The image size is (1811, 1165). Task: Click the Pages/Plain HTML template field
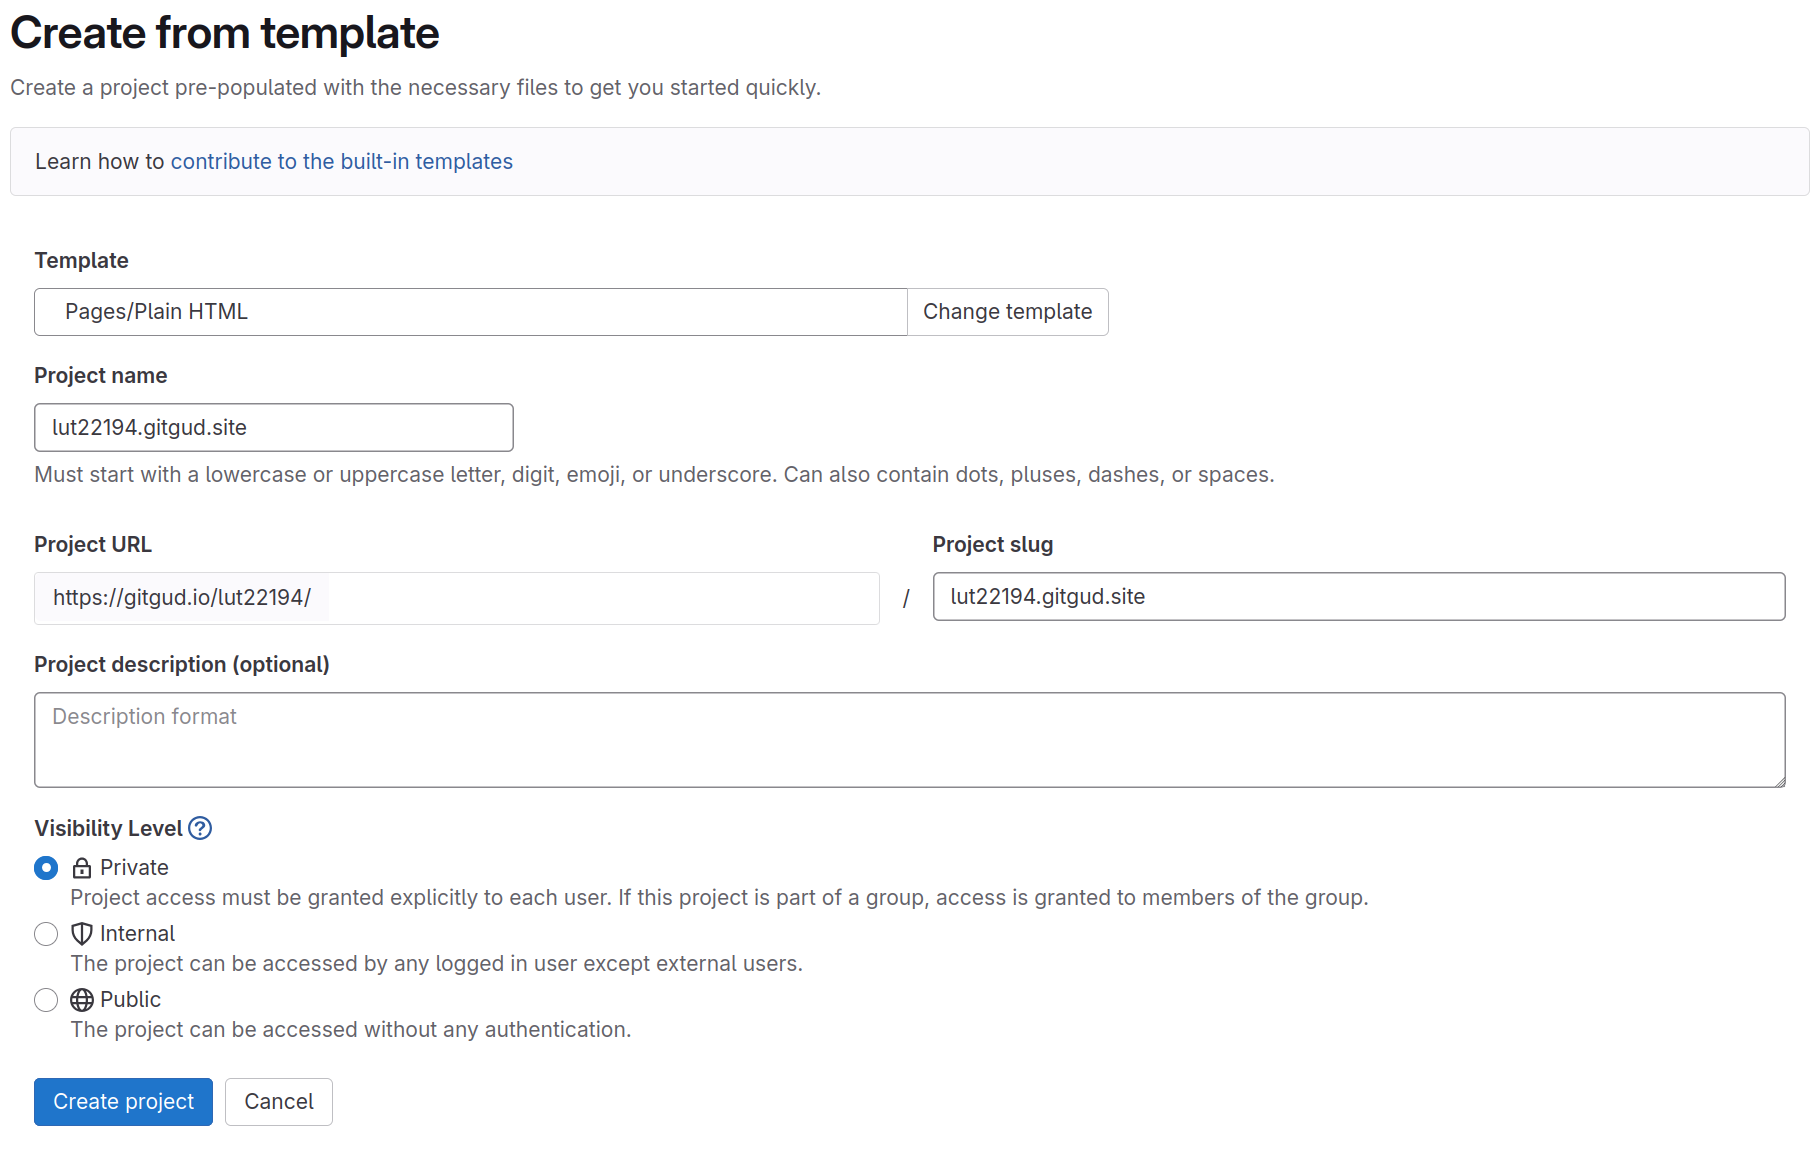470,312
